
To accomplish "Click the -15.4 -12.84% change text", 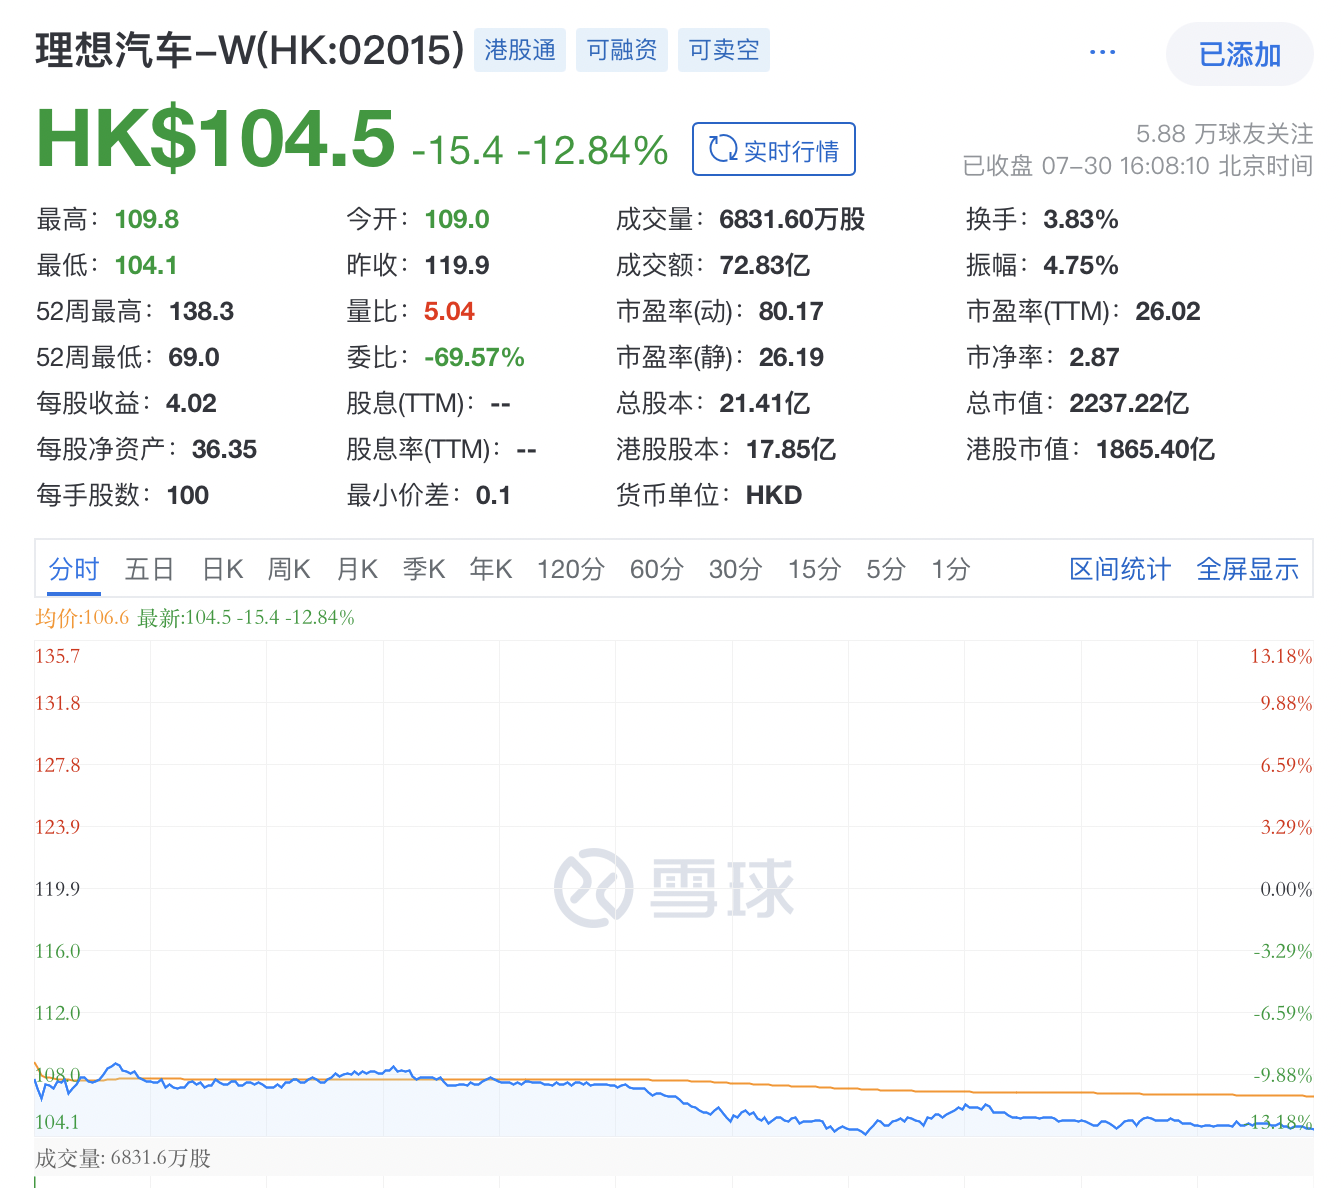I will 540,151.
